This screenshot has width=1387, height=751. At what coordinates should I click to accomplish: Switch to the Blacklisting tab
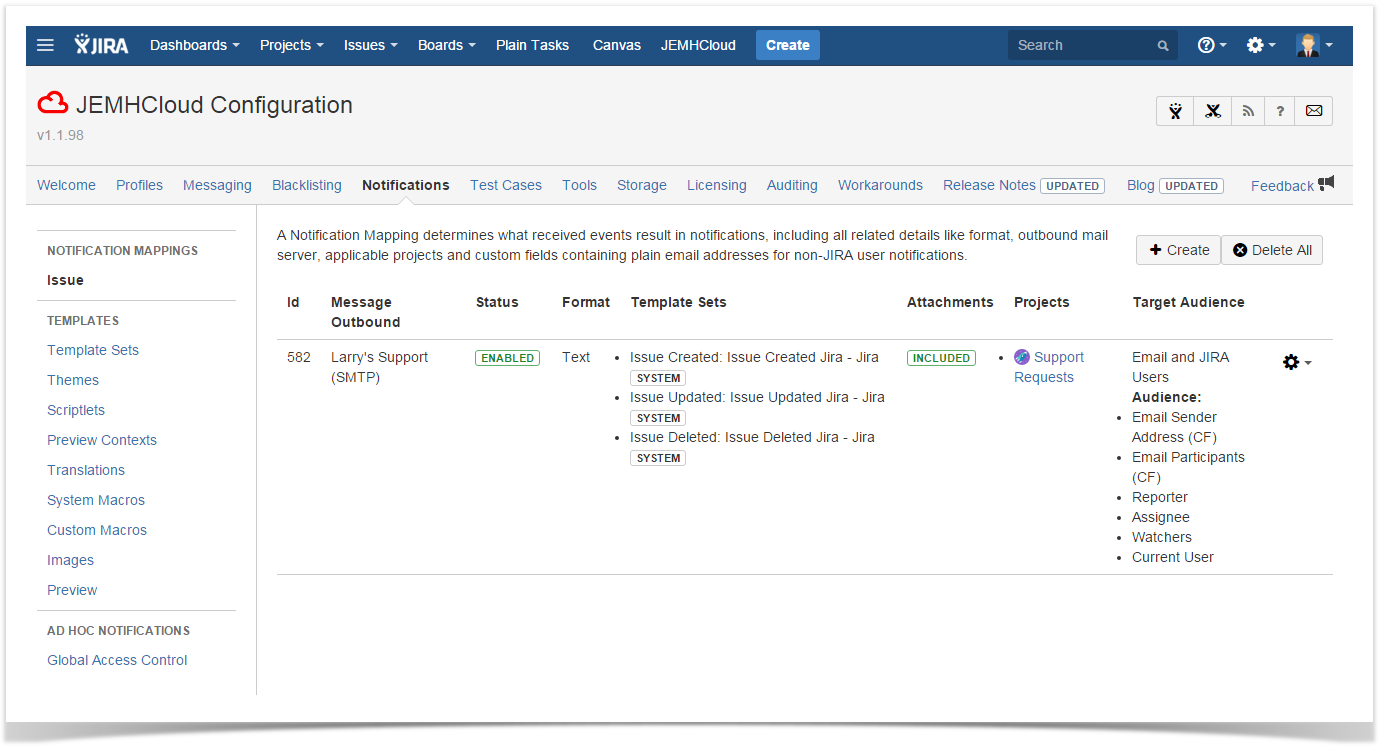(x=307, y=185)
